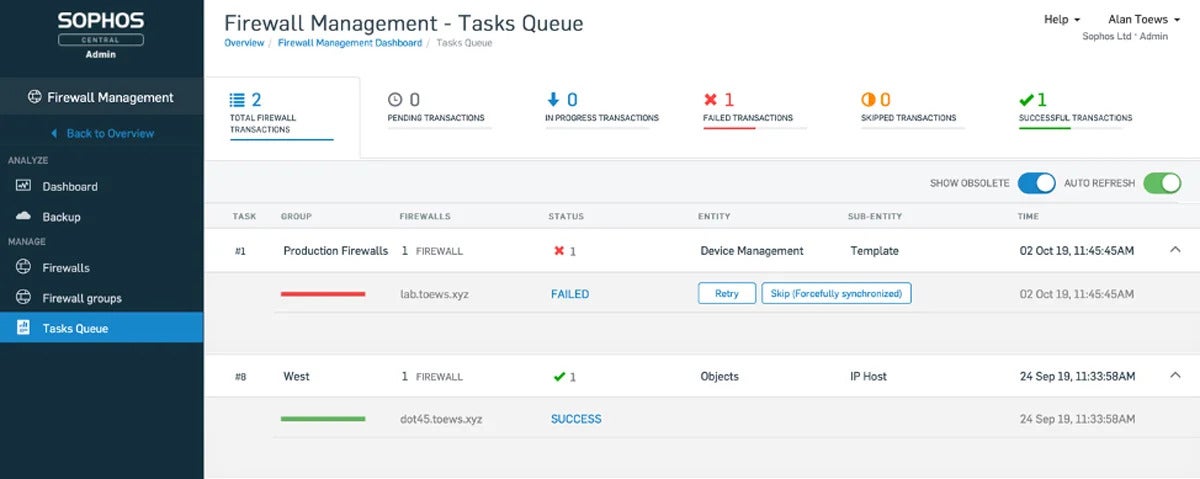Retry the failed lab.toews.xyz task
The image size is (1200, 479).
tap(726, 294)
